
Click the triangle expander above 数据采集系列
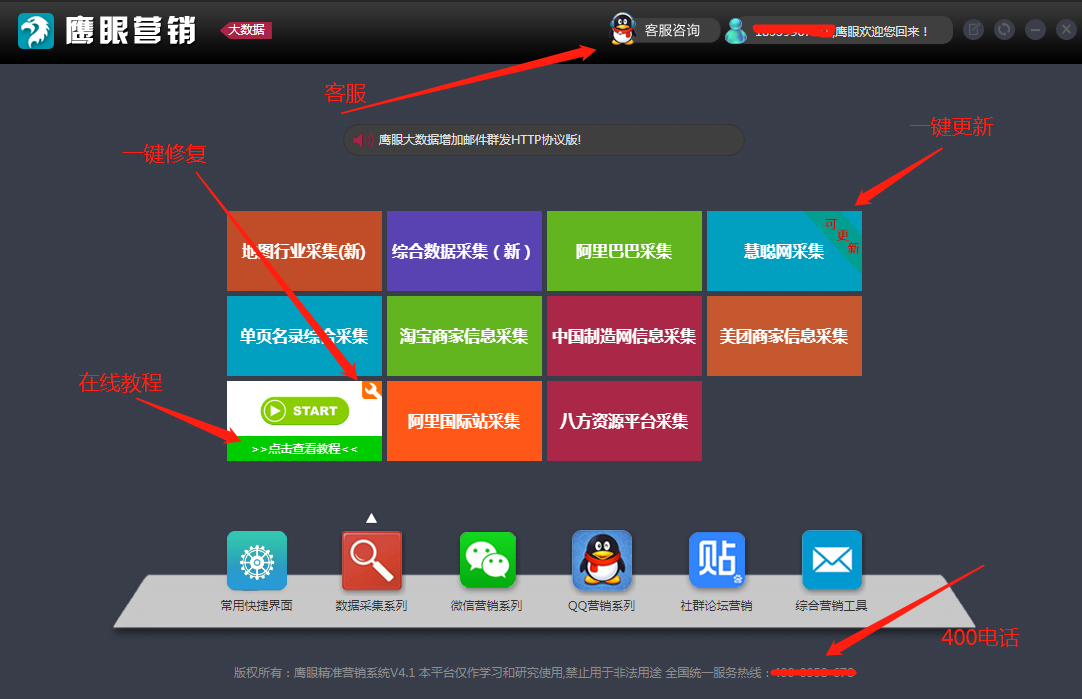click(371, 516)
